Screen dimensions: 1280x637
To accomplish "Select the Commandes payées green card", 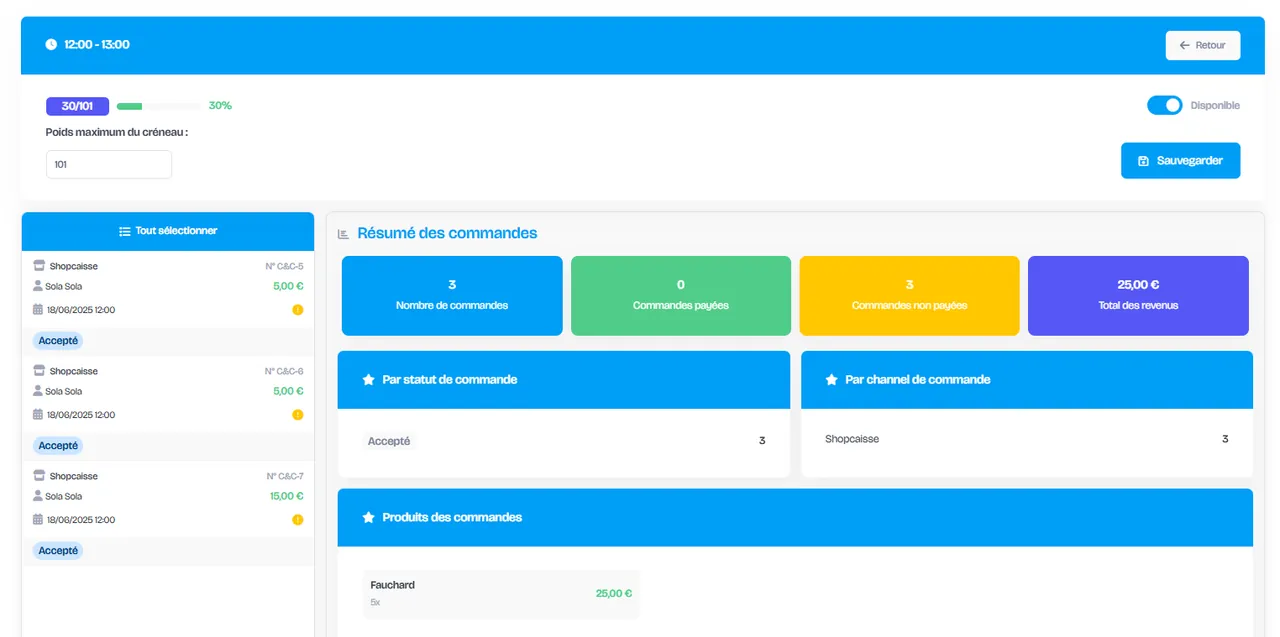I will (681, 296).
